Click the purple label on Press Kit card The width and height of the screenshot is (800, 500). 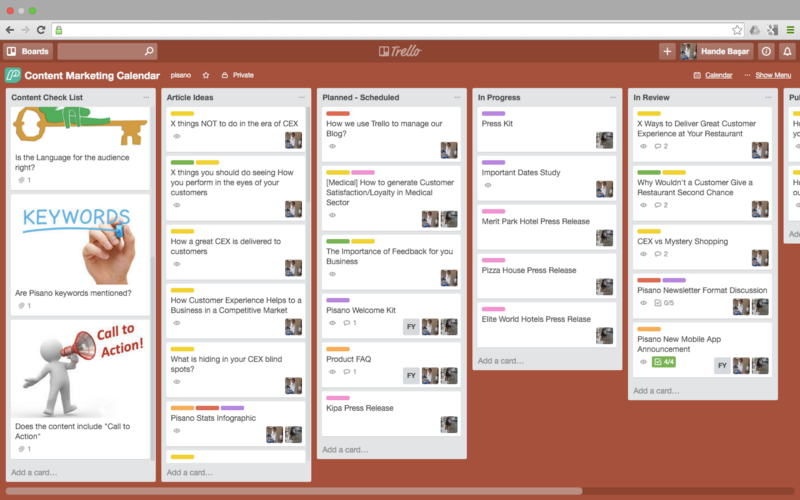[493, 113]
